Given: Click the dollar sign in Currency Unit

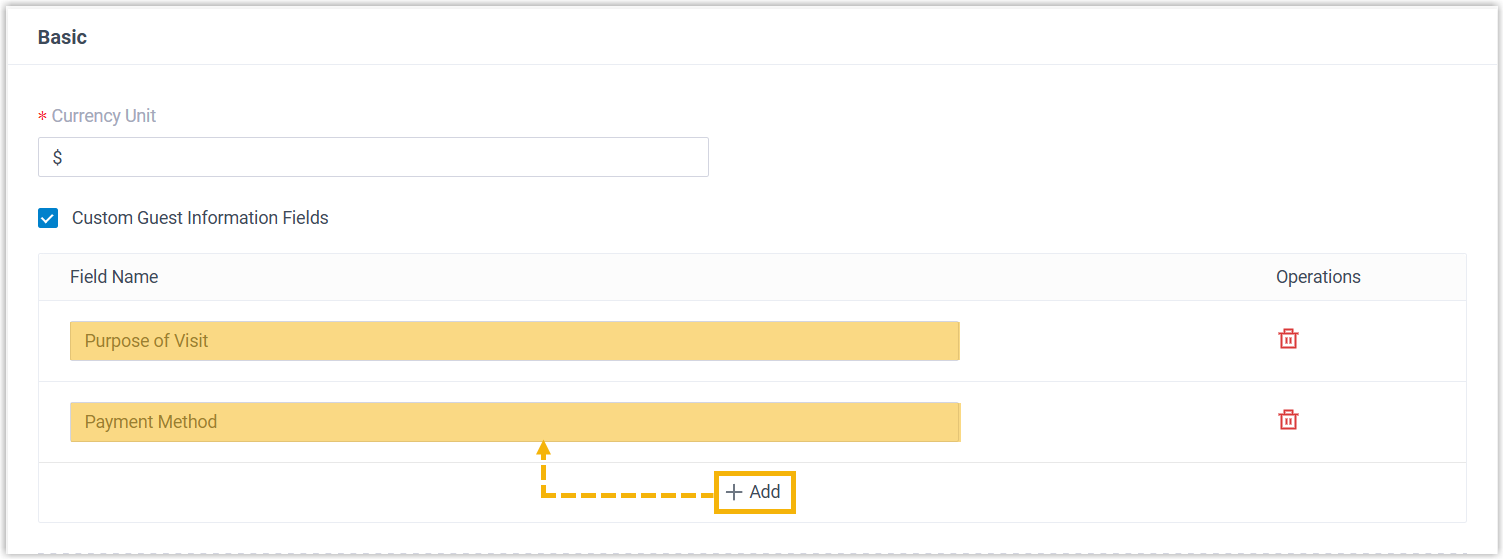Looking at the screenshot, I should tap(58, 158).
